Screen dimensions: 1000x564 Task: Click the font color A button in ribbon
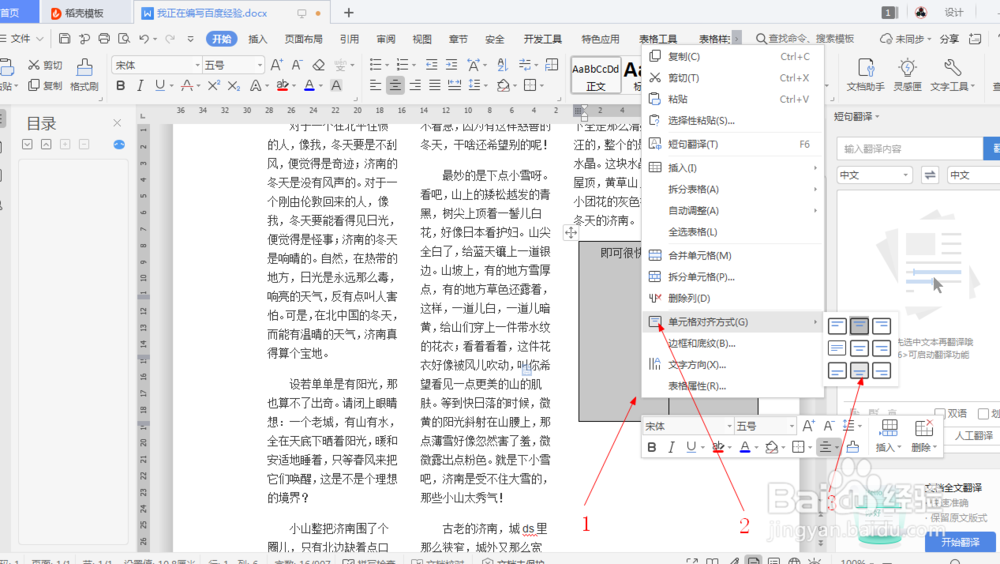309,85
